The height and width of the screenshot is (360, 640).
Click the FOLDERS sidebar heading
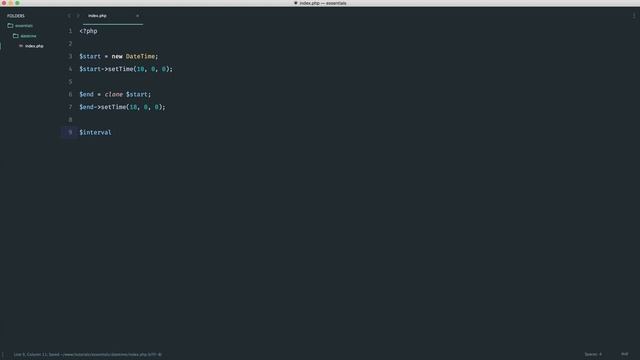(16, 16)
